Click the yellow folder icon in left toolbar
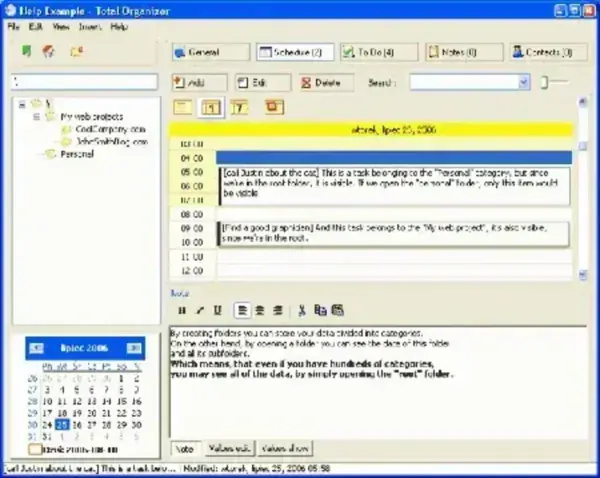This screenshot has height=478, width=600. coord(75,51)
